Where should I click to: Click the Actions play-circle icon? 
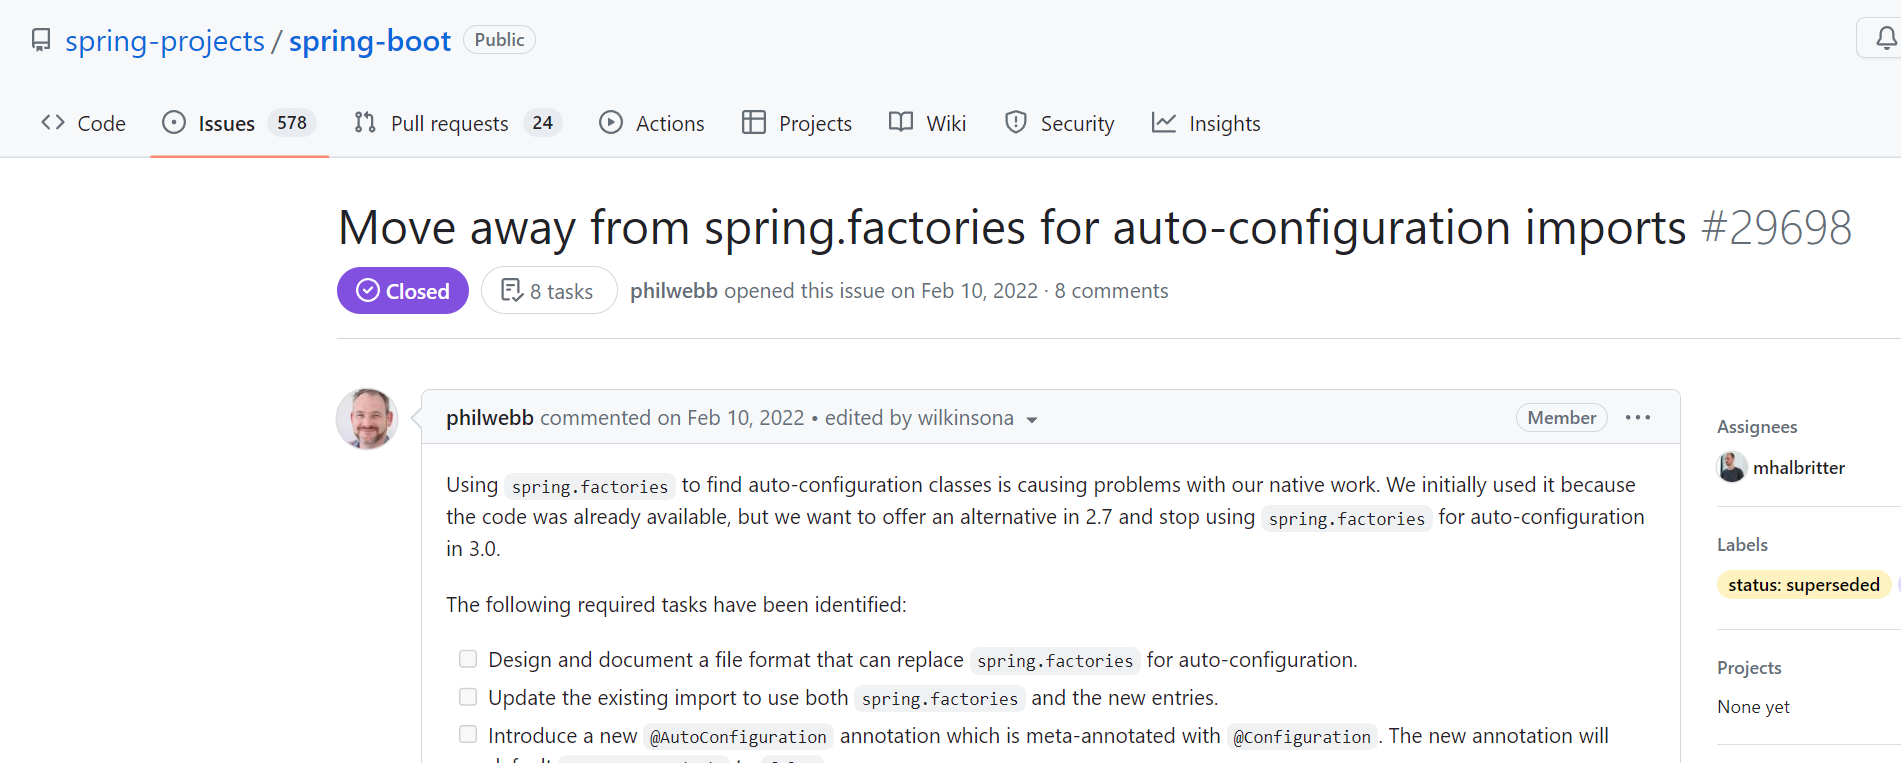pos(610,123)
